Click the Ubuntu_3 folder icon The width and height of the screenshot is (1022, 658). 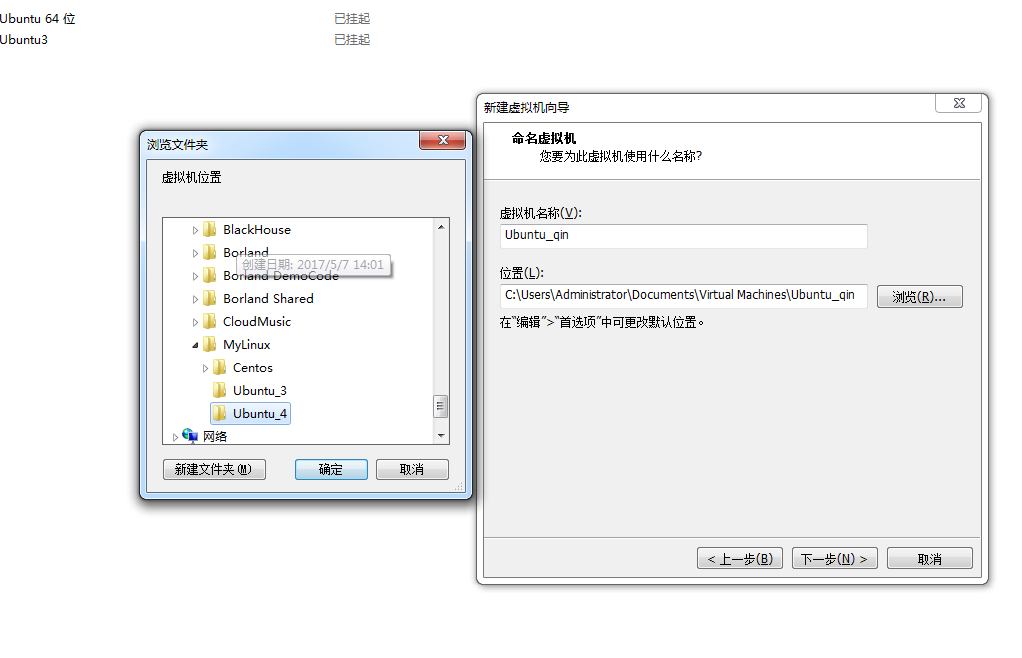[220, 390]
